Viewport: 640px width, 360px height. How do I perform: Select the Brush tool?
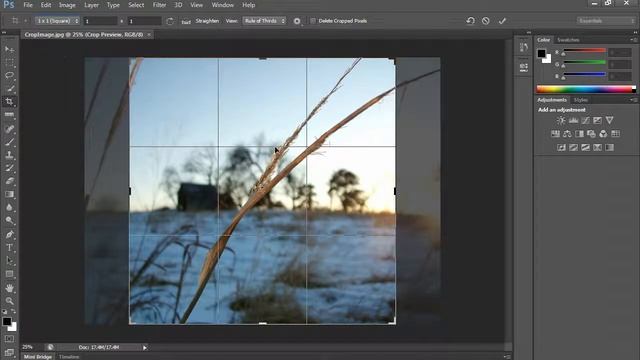(x=9, y=142)
